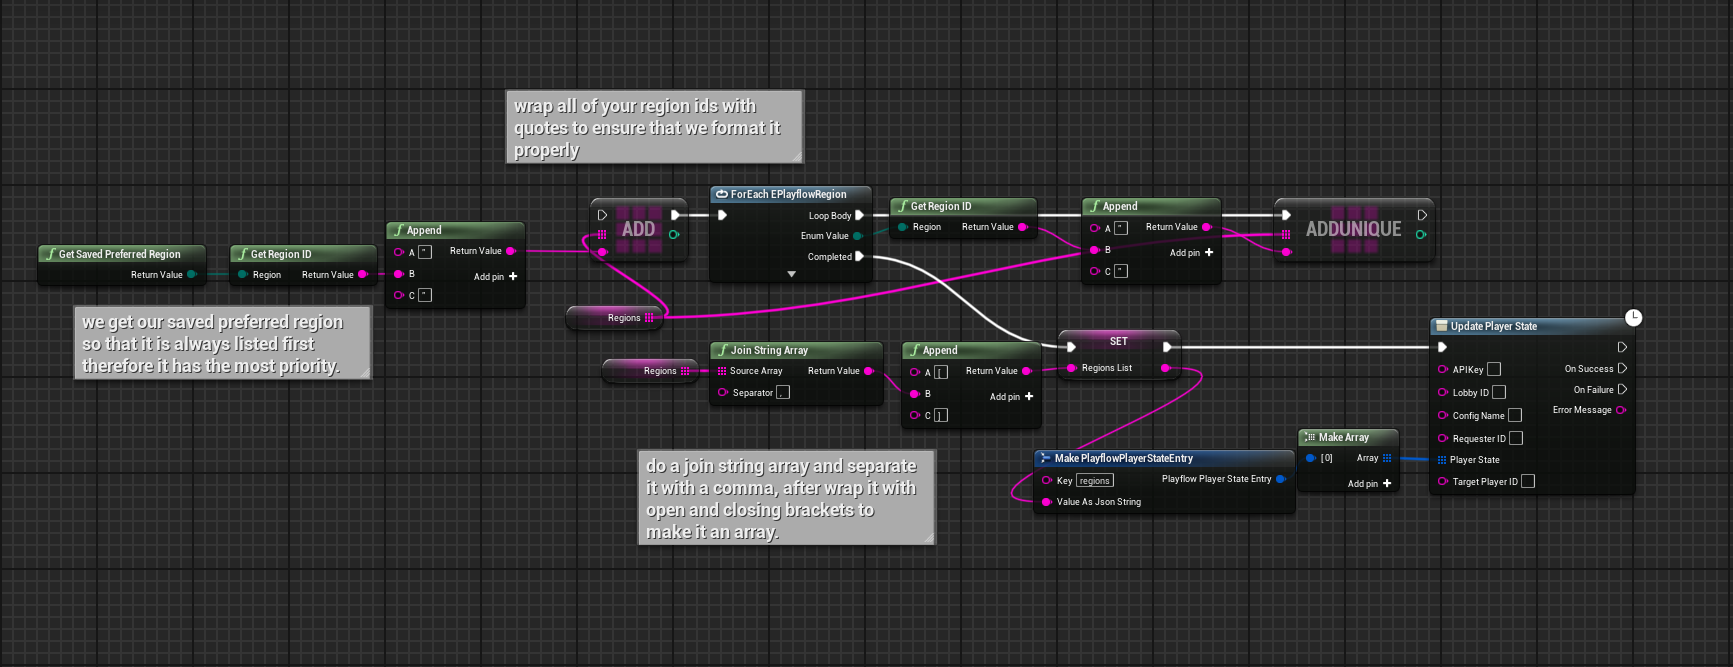The image size is (1733, 667).
Task: Click the Lobby ID input box
Action: click(1499, 392)
